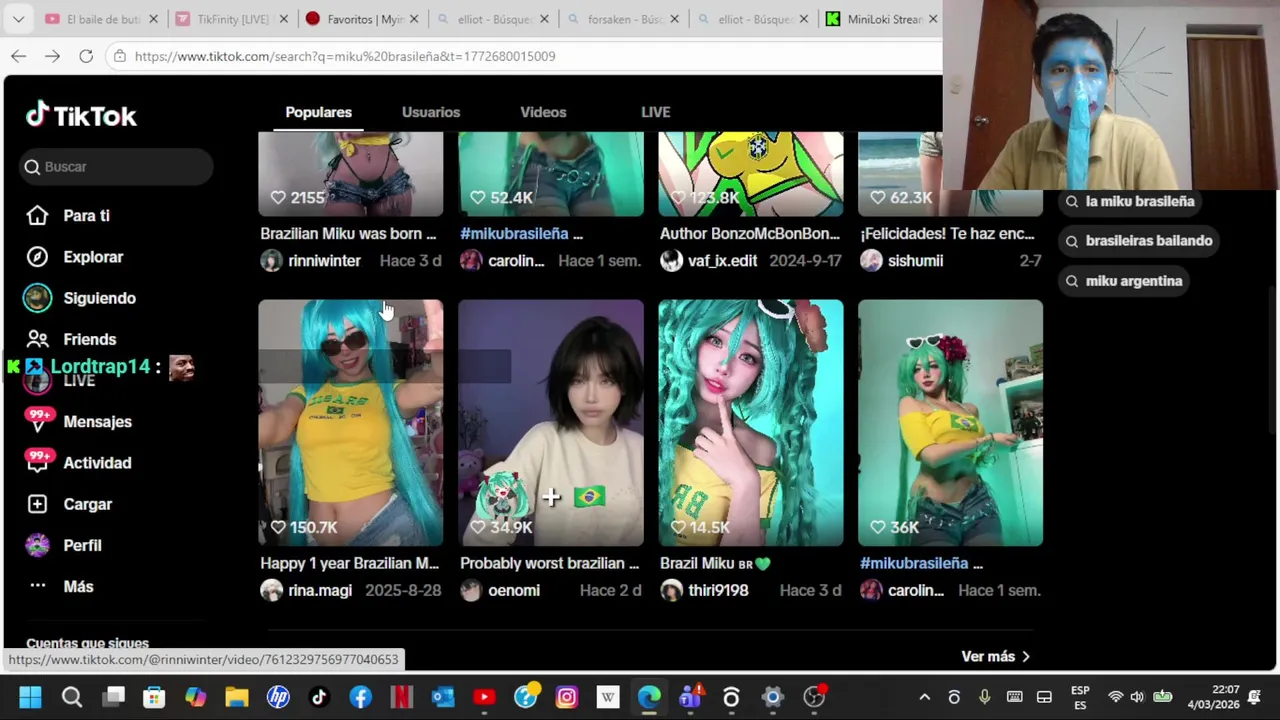Switch to the Videos tab

pyautogui.click(x=543, y=112)
